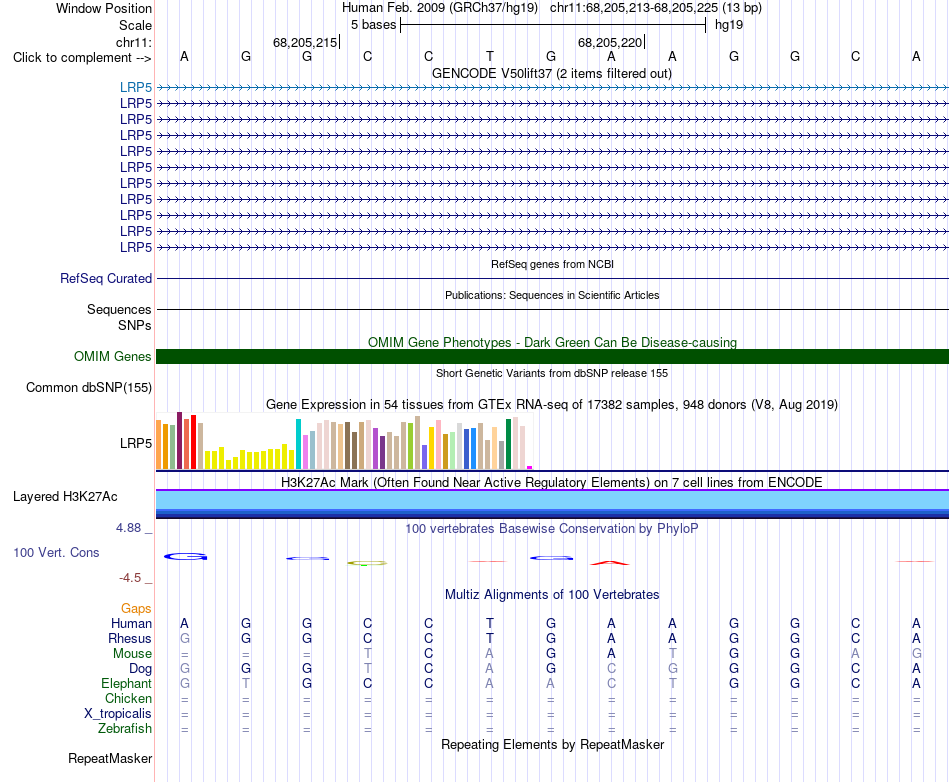Click the GENCODE V50lift37 track title
Image resolution: width=950 pixels, height=782 pixels.
[x=551, y=73]
